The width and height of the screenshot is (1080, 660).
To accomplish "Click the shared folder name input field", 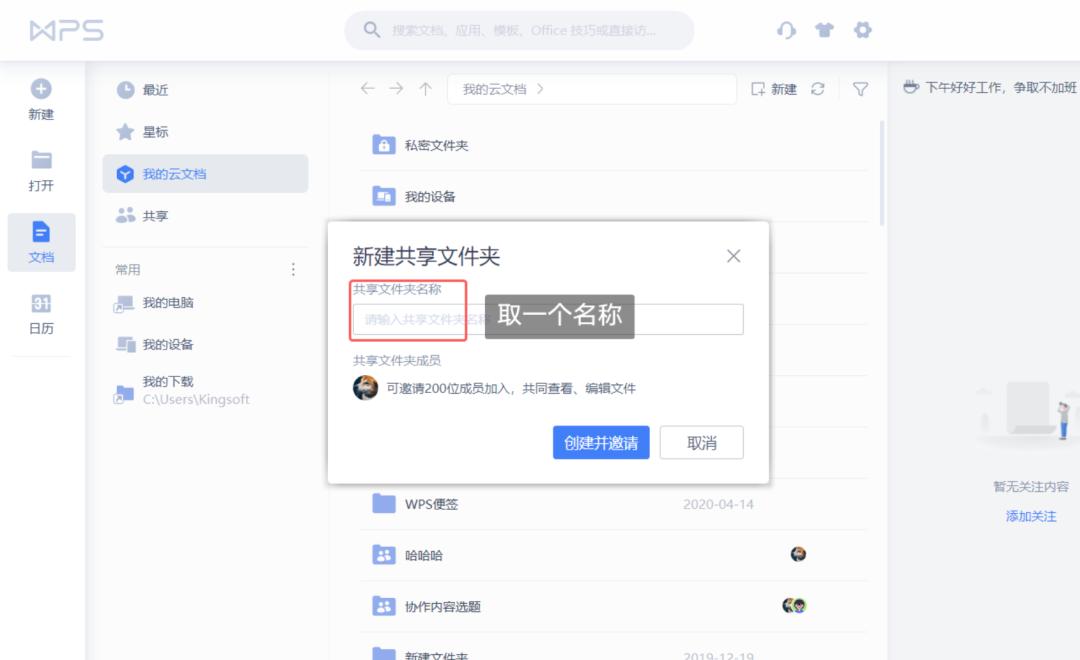I will [420, 320].
